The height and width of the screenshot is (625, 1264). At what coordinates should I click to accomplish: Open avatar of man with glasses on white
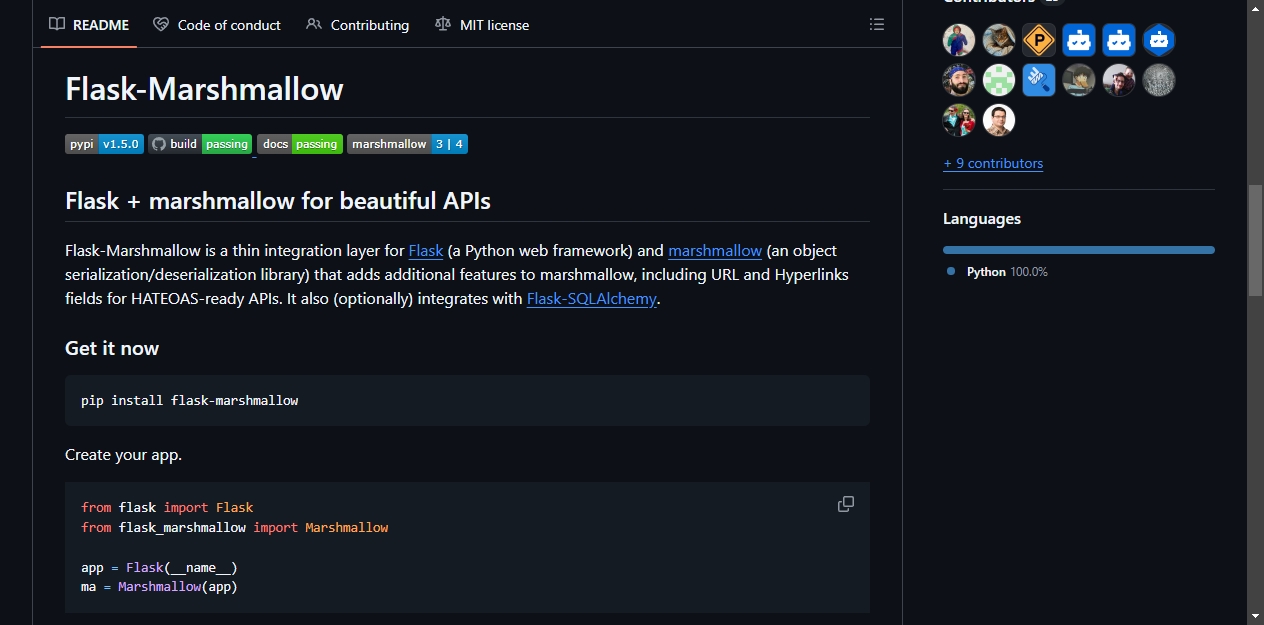[x=999, y=120]
